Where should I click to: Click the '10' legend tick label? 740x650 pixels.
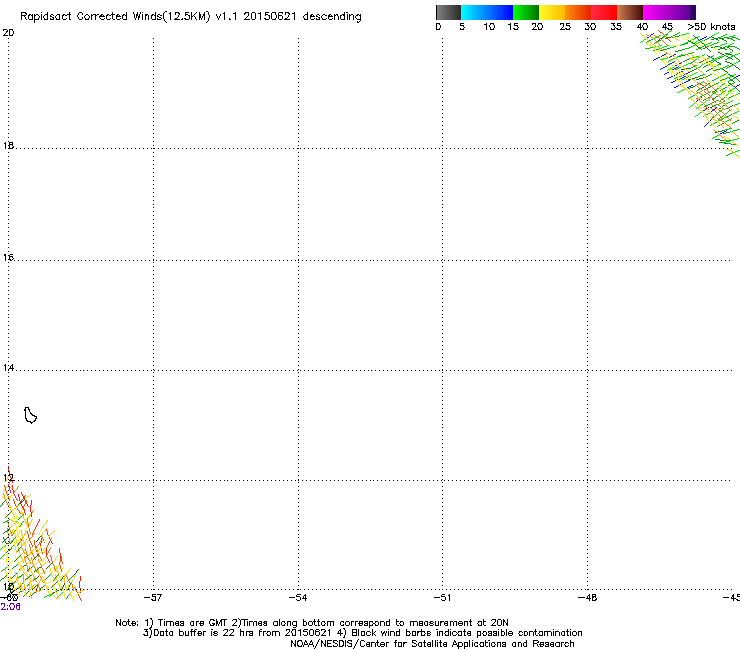(x=489, y=27)
